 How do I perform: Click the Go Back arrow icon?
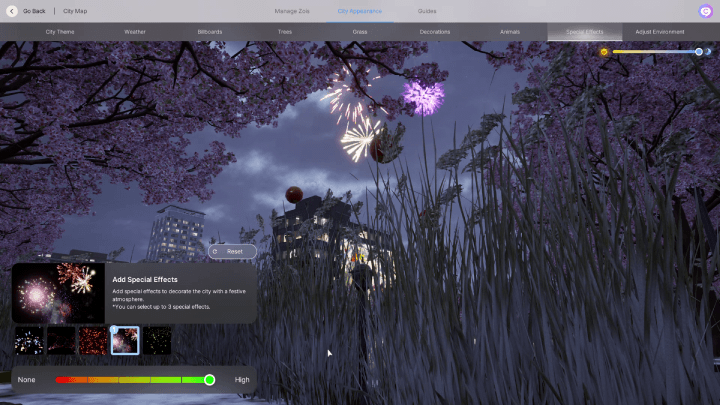coord(12,10)
